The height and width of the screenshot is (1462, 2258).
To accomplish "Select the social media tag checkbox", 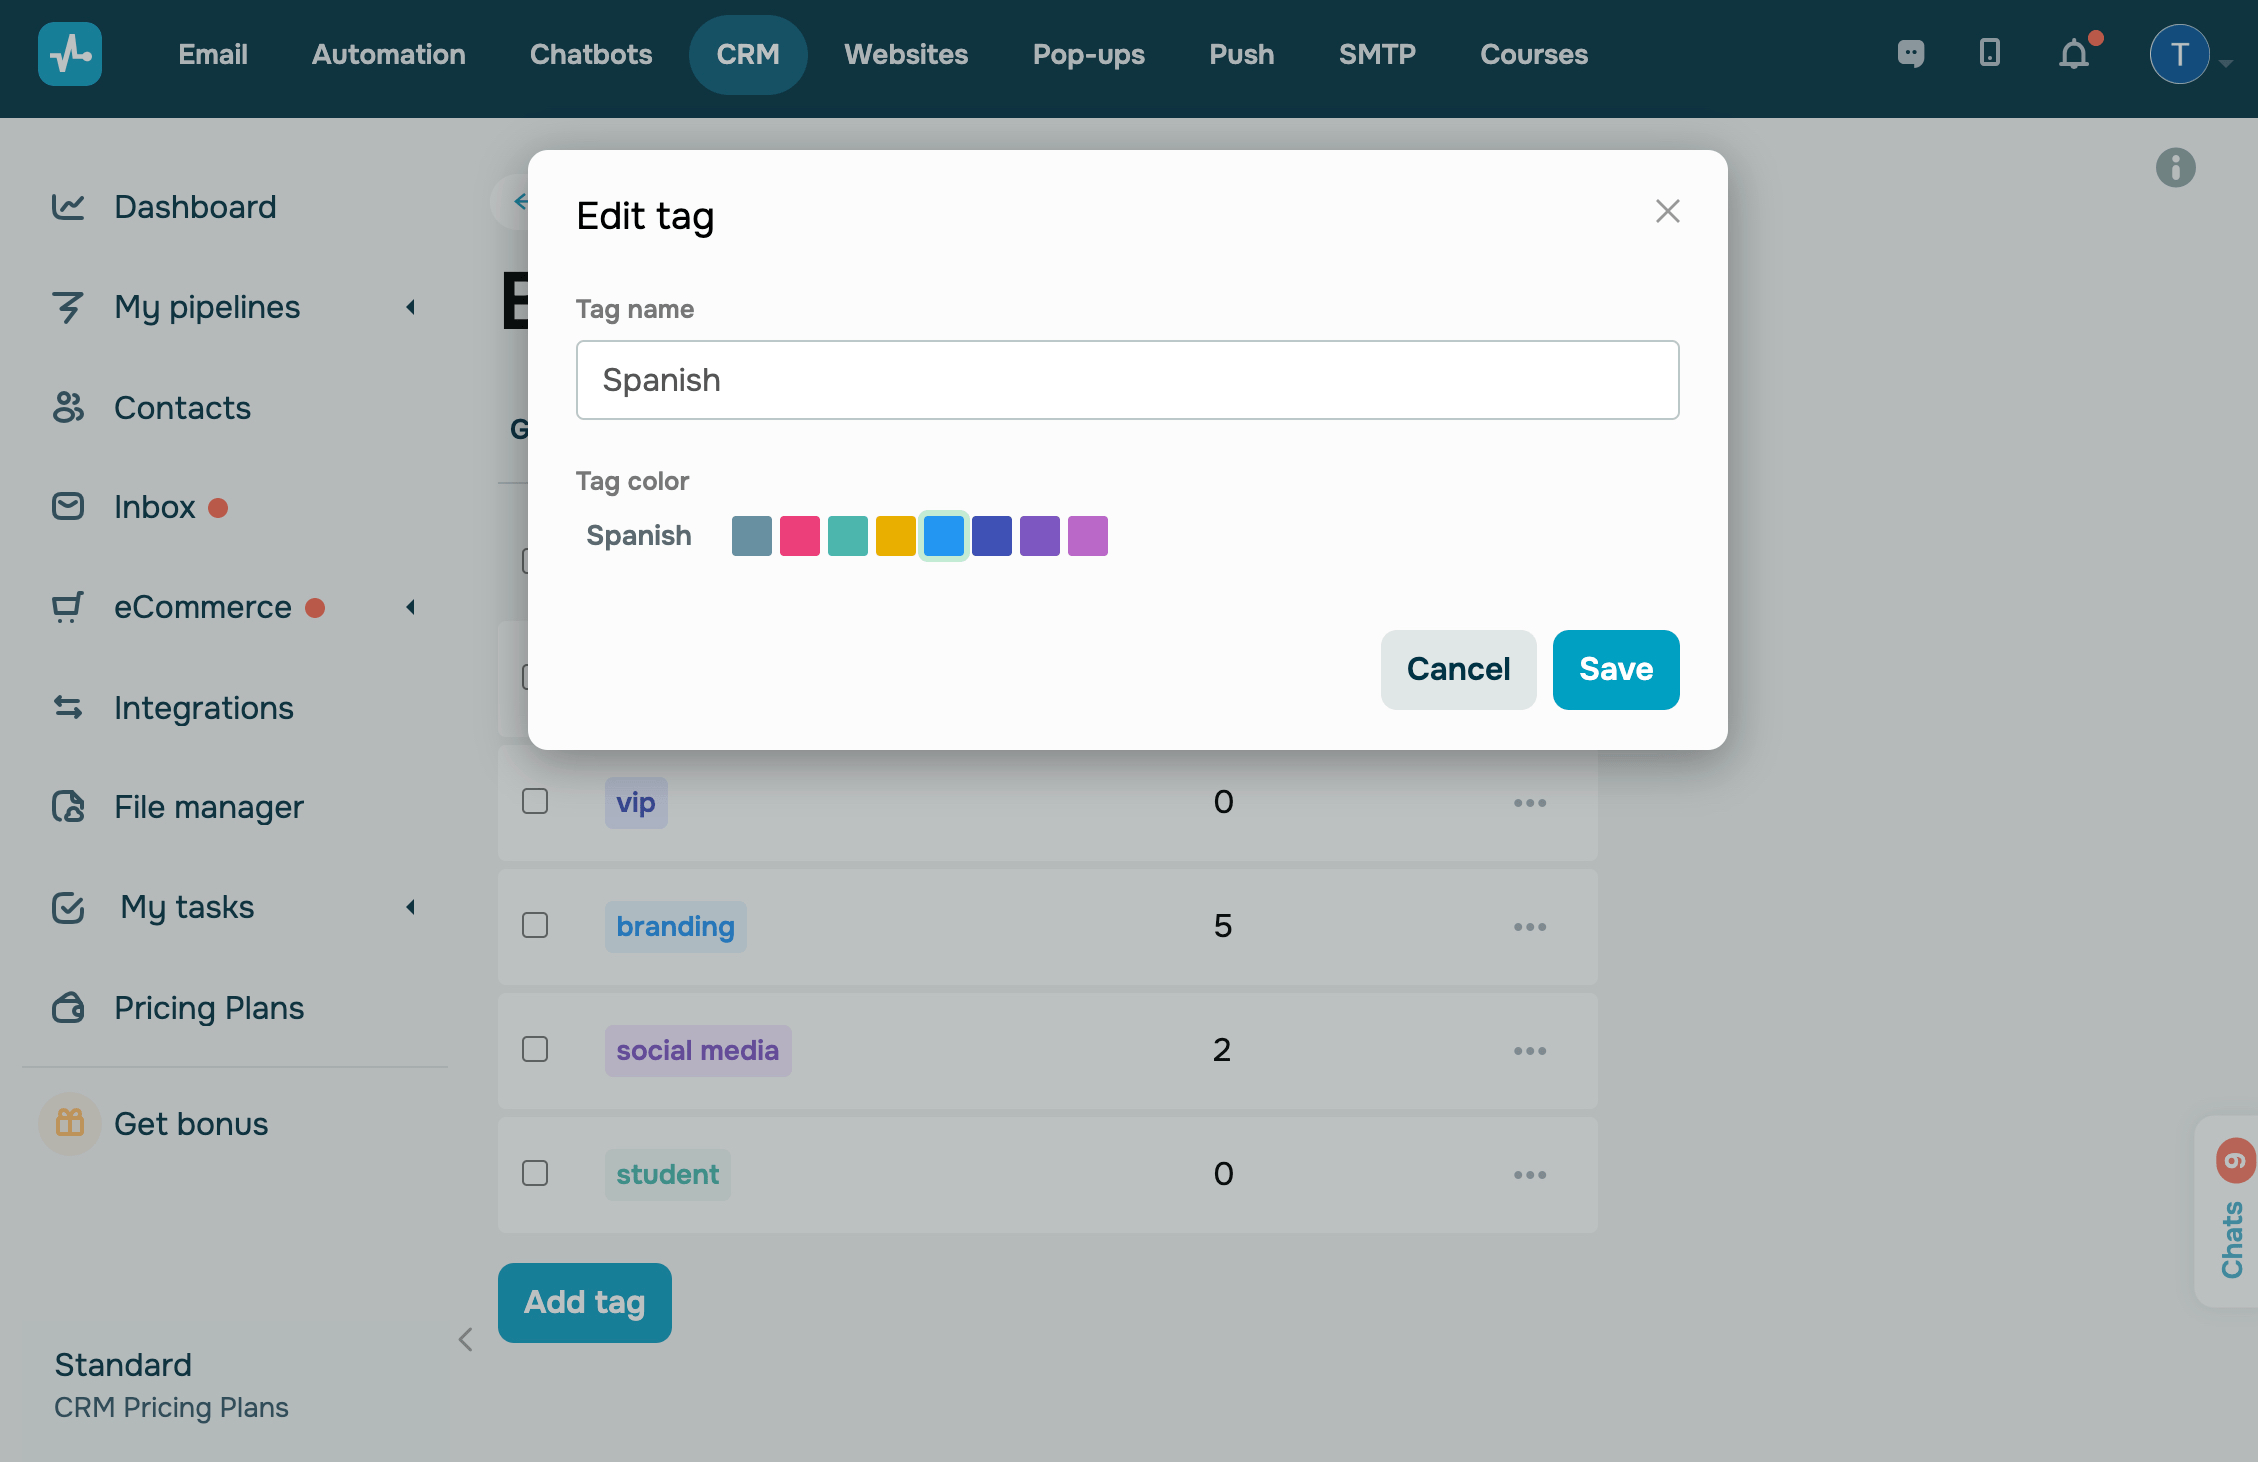I will point(535,1049).
